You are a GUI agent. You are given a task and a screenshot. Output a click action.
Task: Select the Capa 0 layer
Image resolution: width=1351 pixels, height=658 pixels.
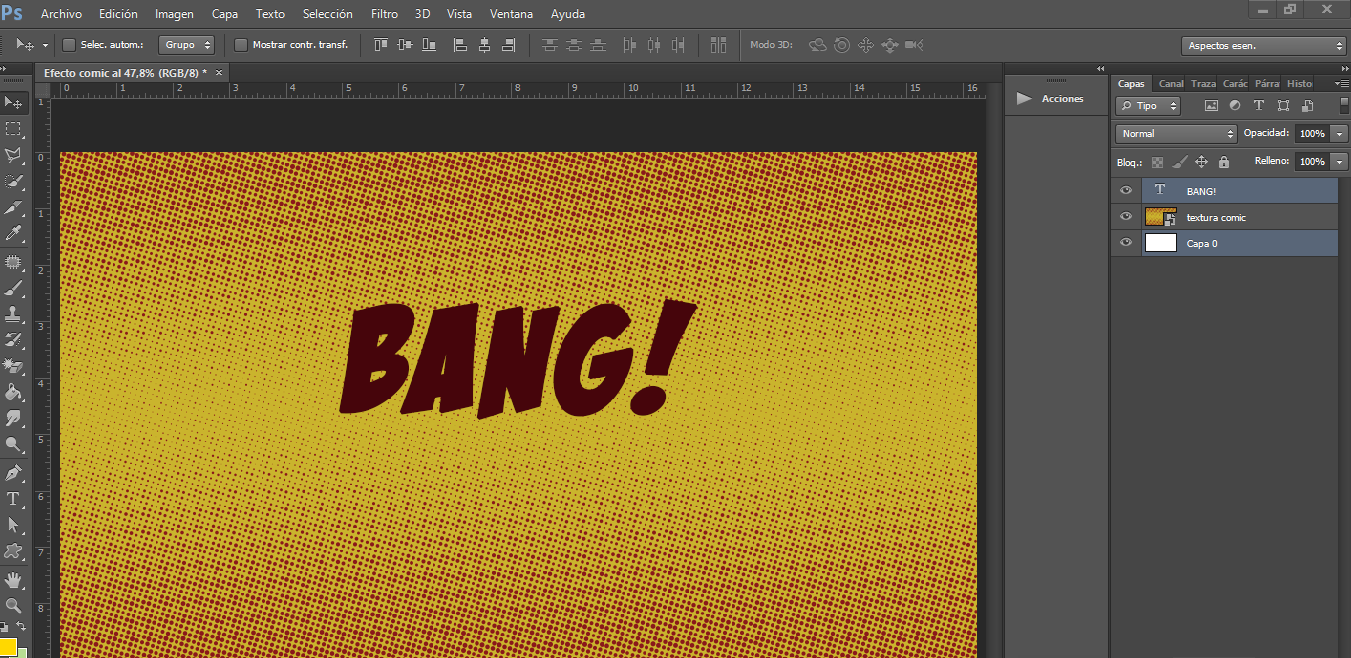click(x=1240, y=243)
